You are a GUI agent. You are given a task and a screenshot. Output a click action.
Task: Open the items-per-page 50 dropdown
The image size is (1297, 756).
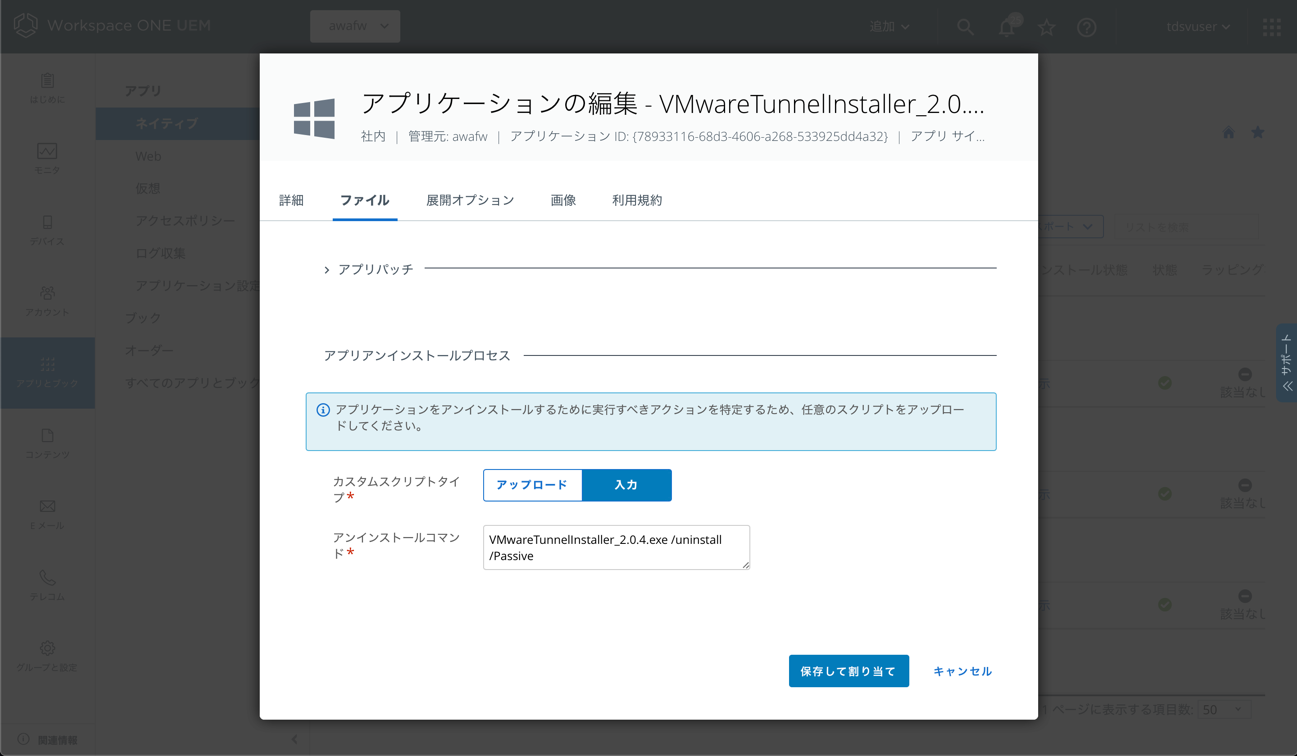[x=1224, y=710]
